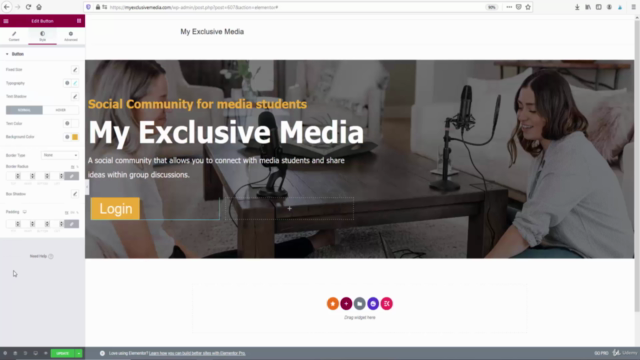Open the History icon in footer
Viewport: 640px width, 360px height.
click(25, 353)
